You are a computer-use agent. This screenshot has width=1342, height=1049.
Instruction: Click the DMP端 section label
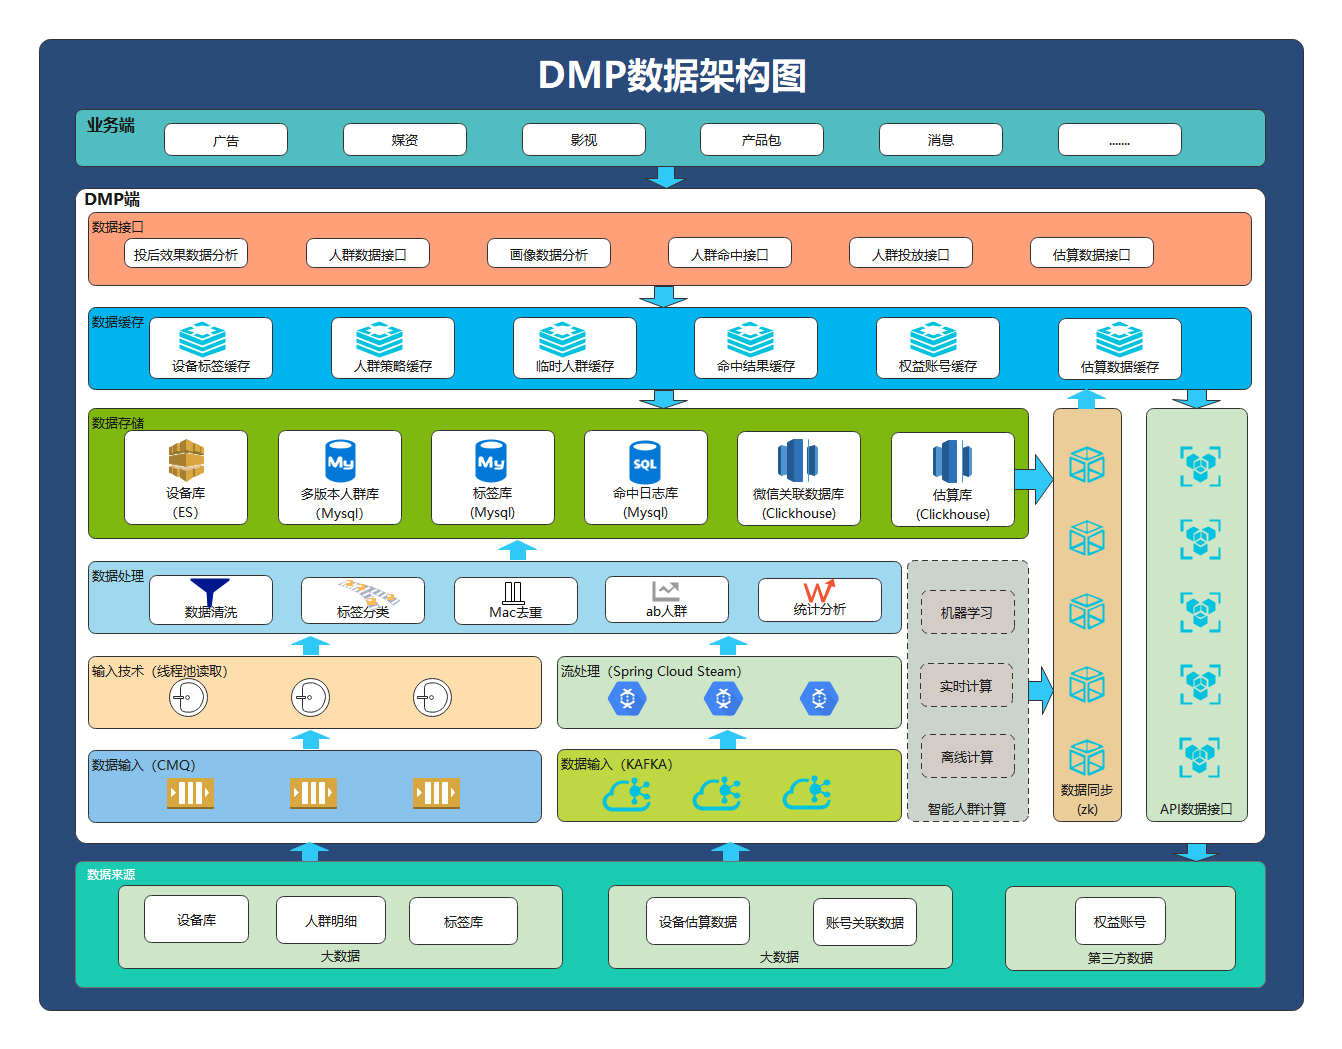(112, 199)
